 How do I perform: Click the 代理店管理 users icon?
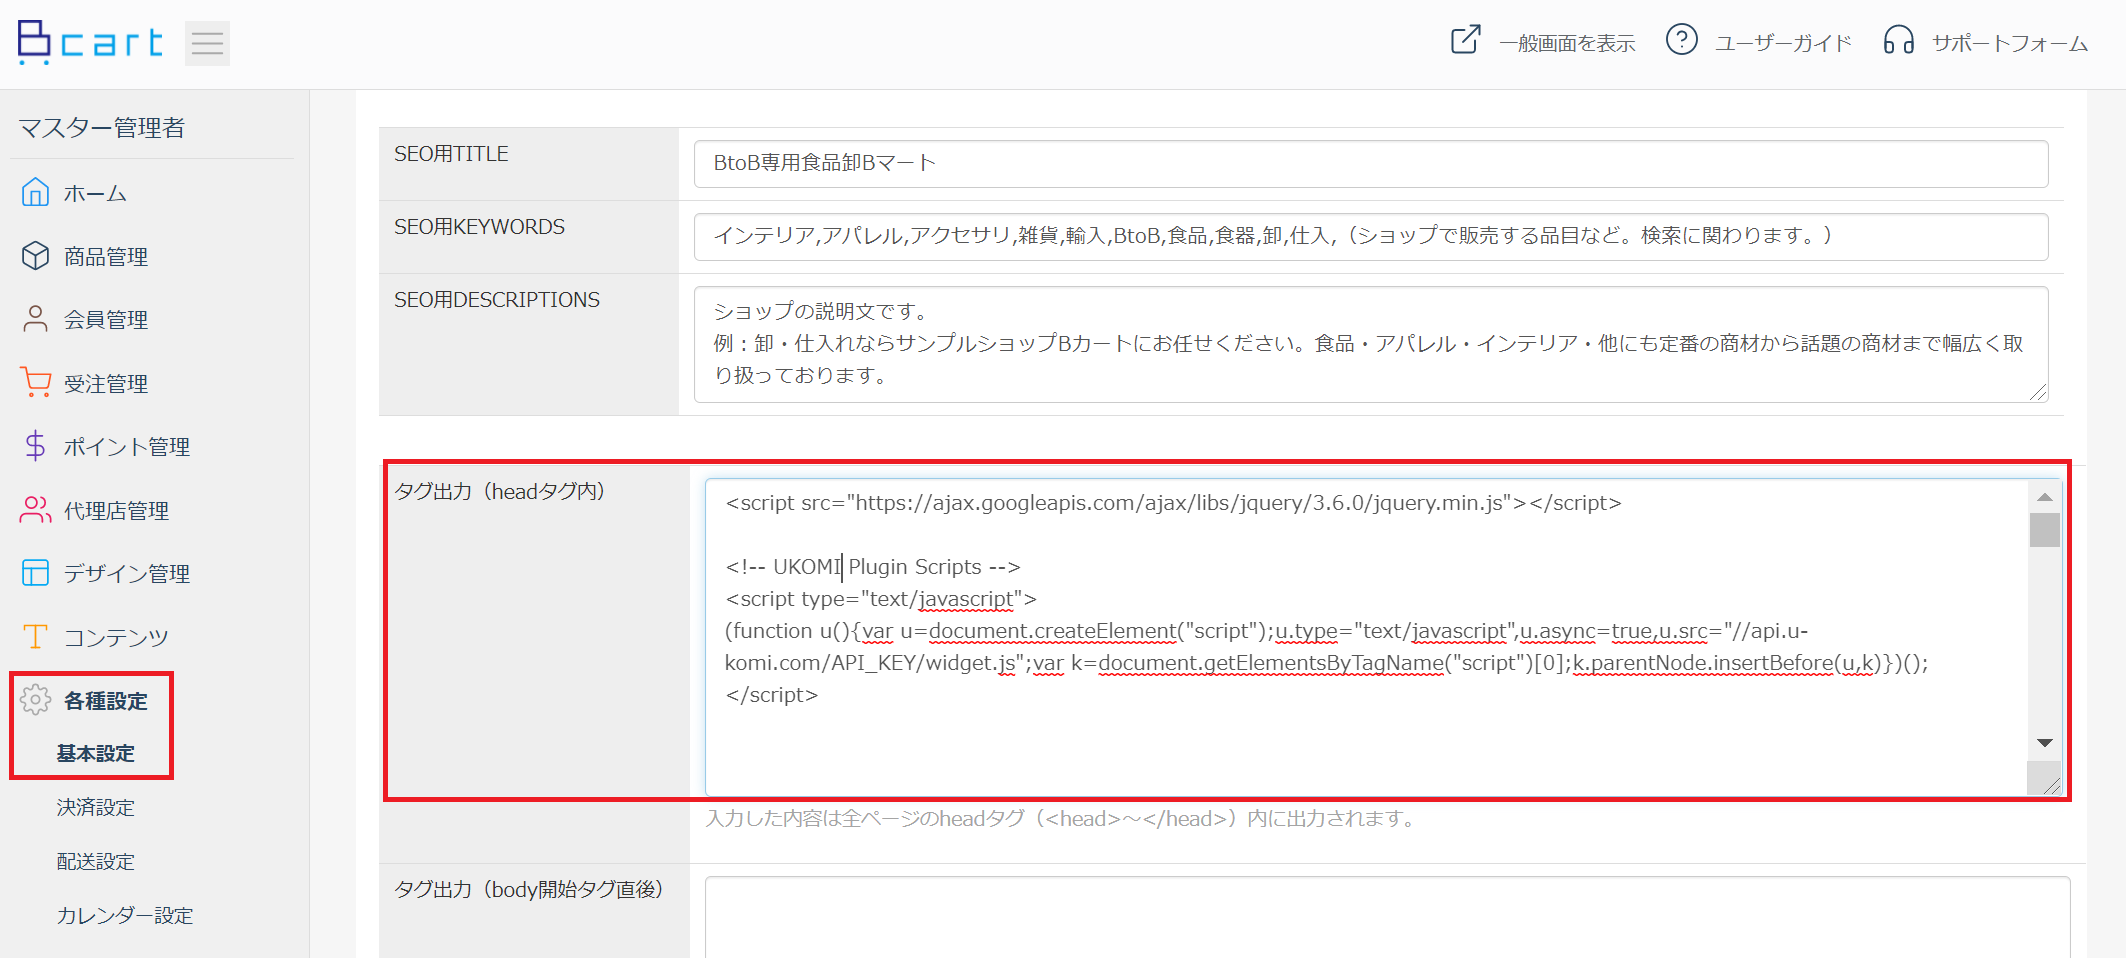[x=35, y=510]
